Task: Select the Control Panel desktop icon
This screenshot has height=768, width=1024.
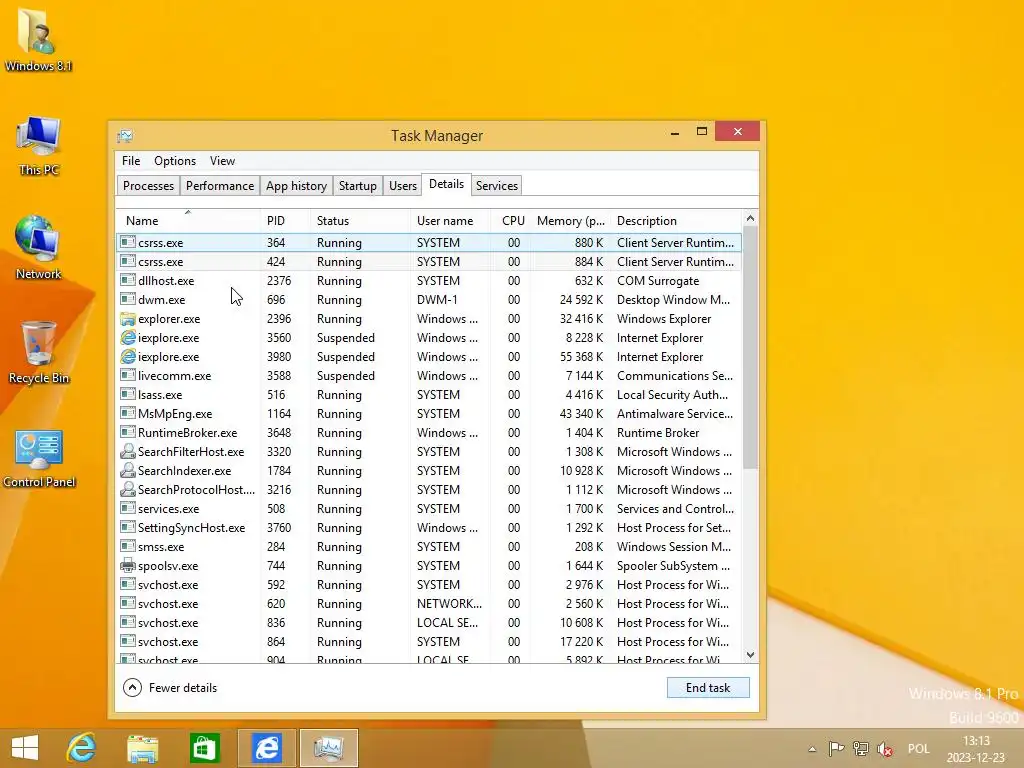Action: pos(39,458)
